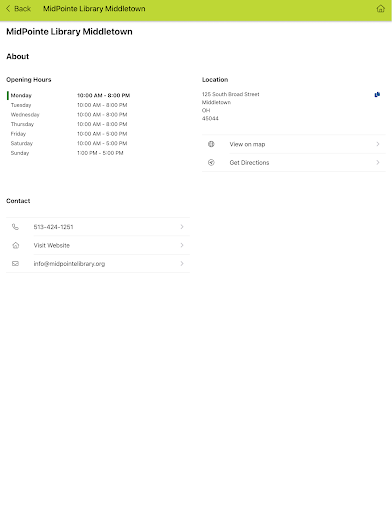The height and width of the screenshot is (512, 392).
Task: Open the email row chevron
Action: tap(182, 263)
